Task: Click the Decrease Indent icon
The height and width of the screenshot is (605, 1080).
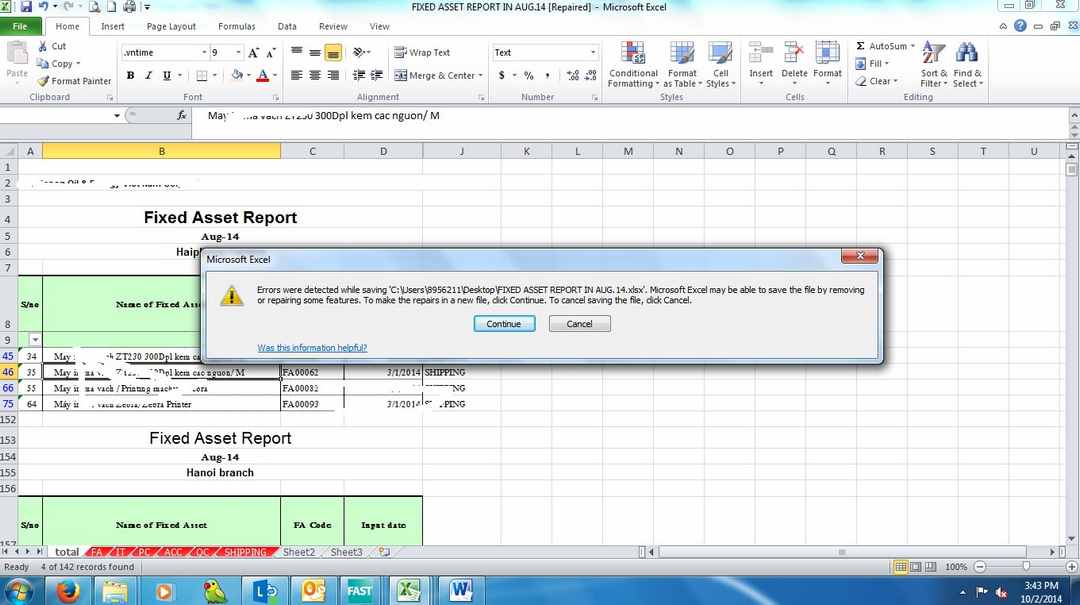Action: coord(359,75)
